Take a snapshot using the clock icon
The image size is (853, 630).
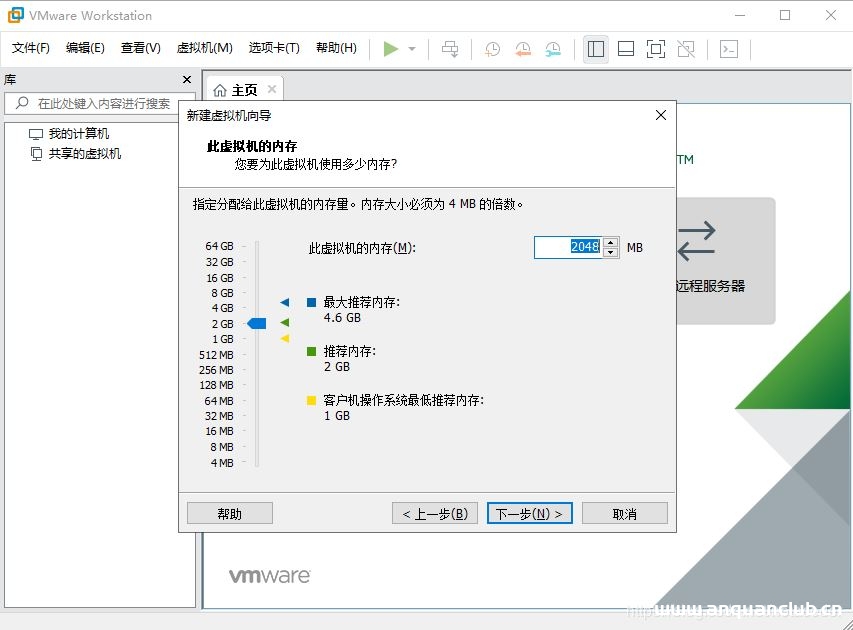click(x=490, y=48)
